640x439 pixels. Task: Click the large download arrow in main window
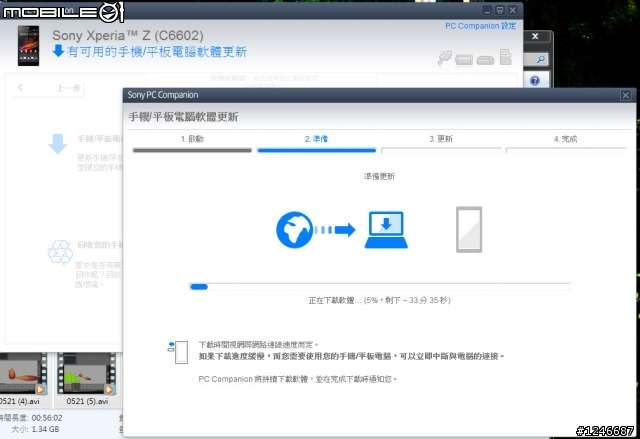click(58, 144)
